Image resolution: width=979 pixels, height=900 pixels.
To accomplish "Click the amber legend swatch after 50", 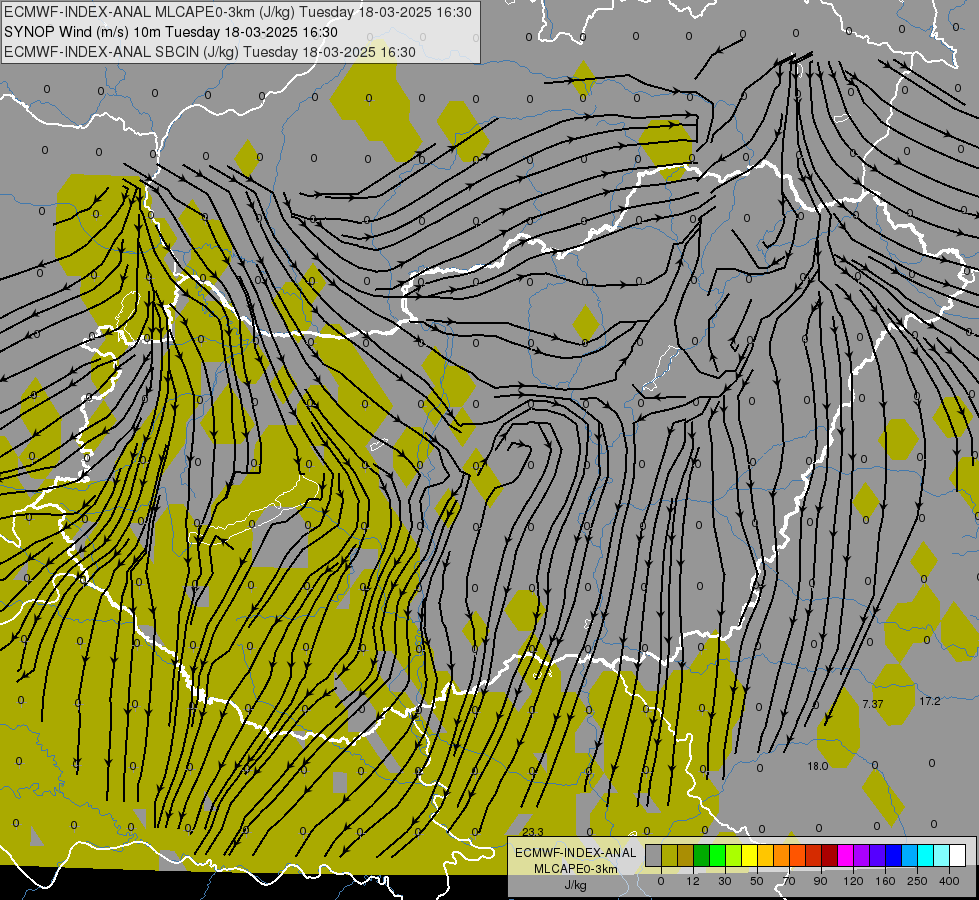I will click(x=765, y=855).
